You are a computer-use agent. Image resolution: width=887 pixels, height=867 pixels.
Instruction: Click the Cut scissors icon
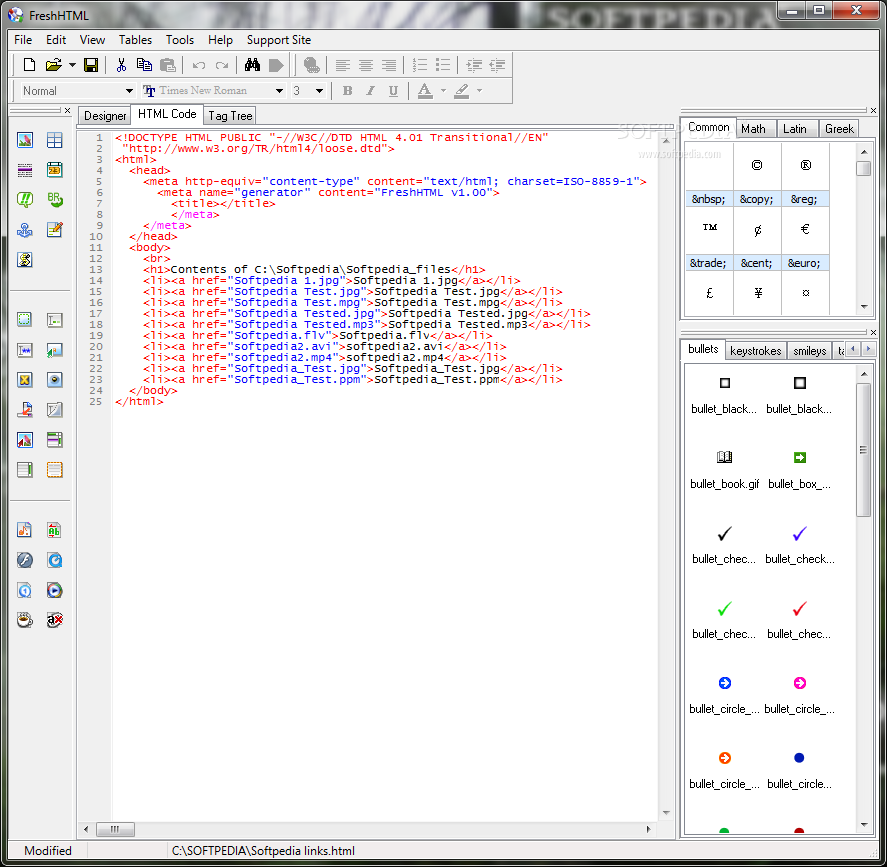click(121, 65)
